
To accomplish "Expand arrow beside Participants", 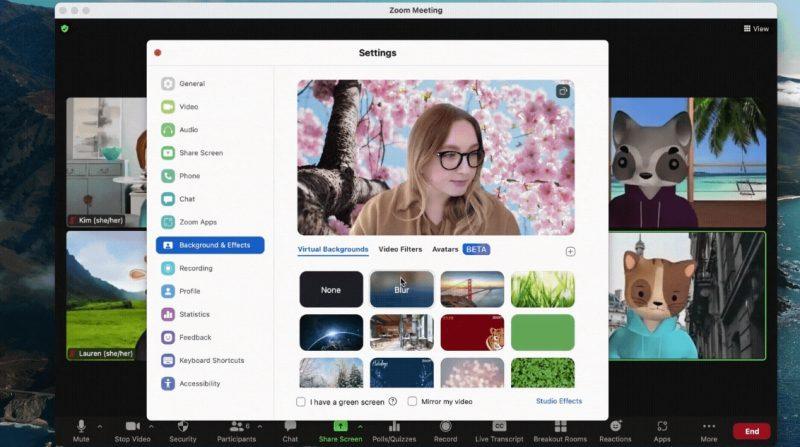I will 260,427.
